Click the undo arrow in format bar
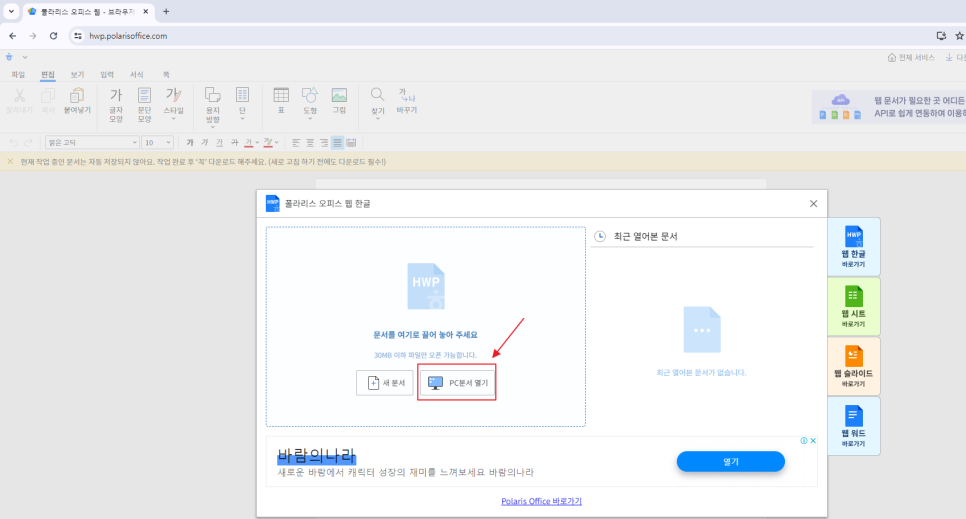966x519 pixels. tap(14, 142)
